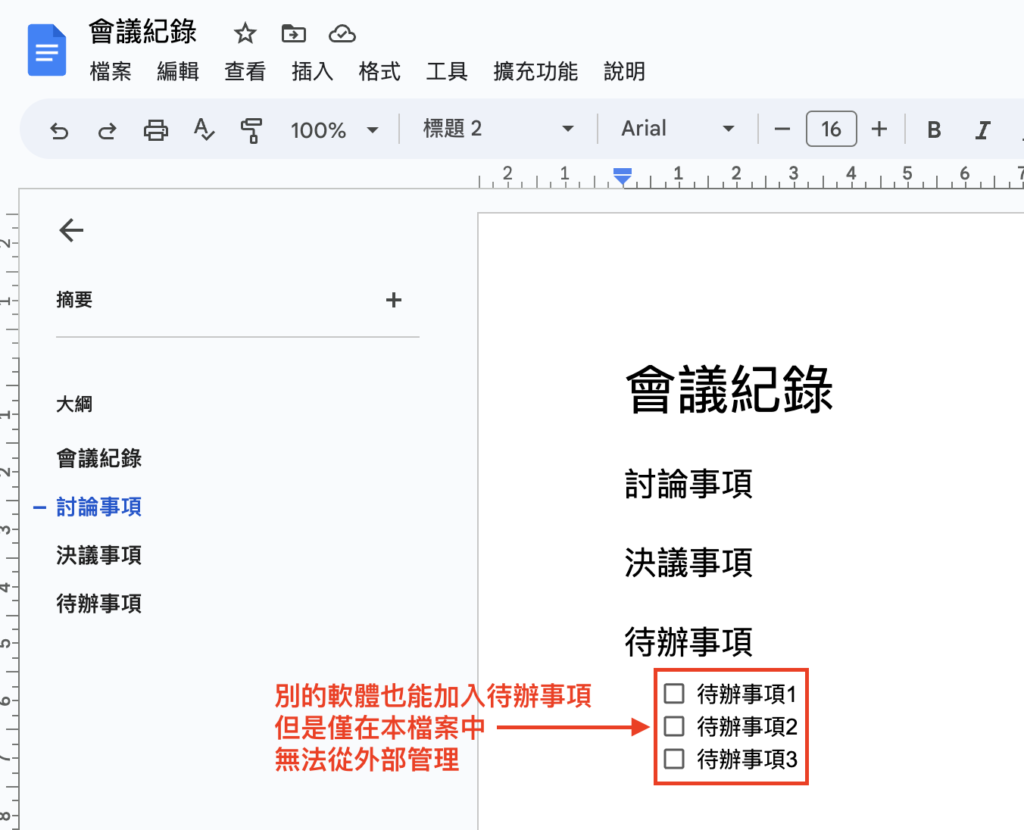This screenshot has width=1024, height=830.
Task: Run spelling and grammar check icon
Action: 203,129
